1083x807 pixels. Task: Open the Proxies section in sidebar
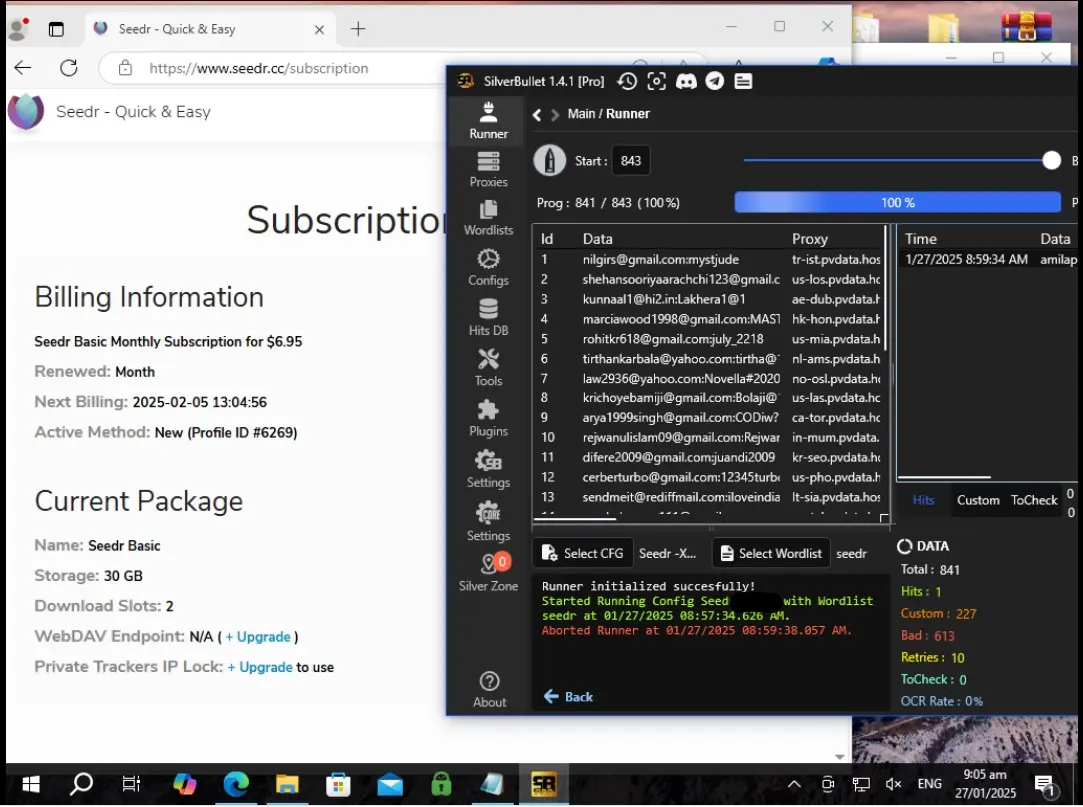point(488,170)
